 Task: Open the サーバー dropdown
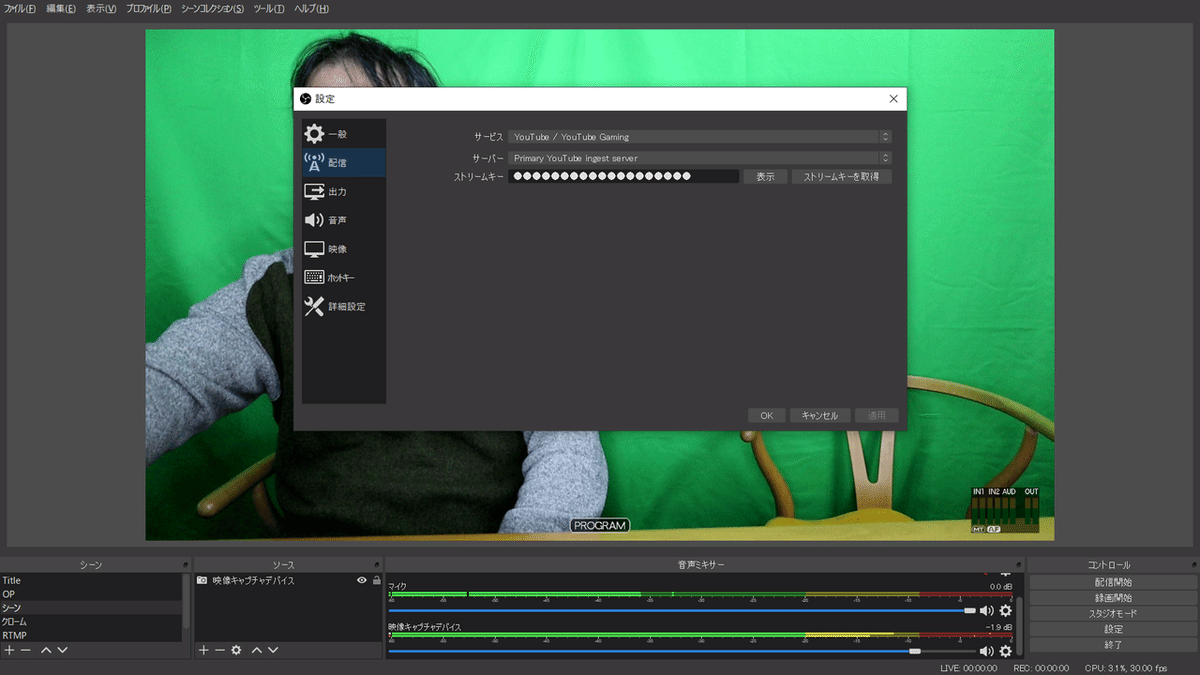700,158
